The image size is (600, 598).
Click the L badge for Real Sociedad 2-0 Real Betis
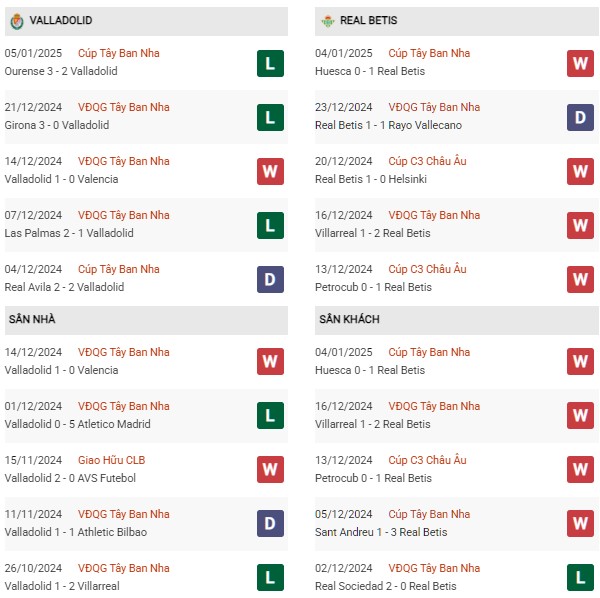coord(580,577)
